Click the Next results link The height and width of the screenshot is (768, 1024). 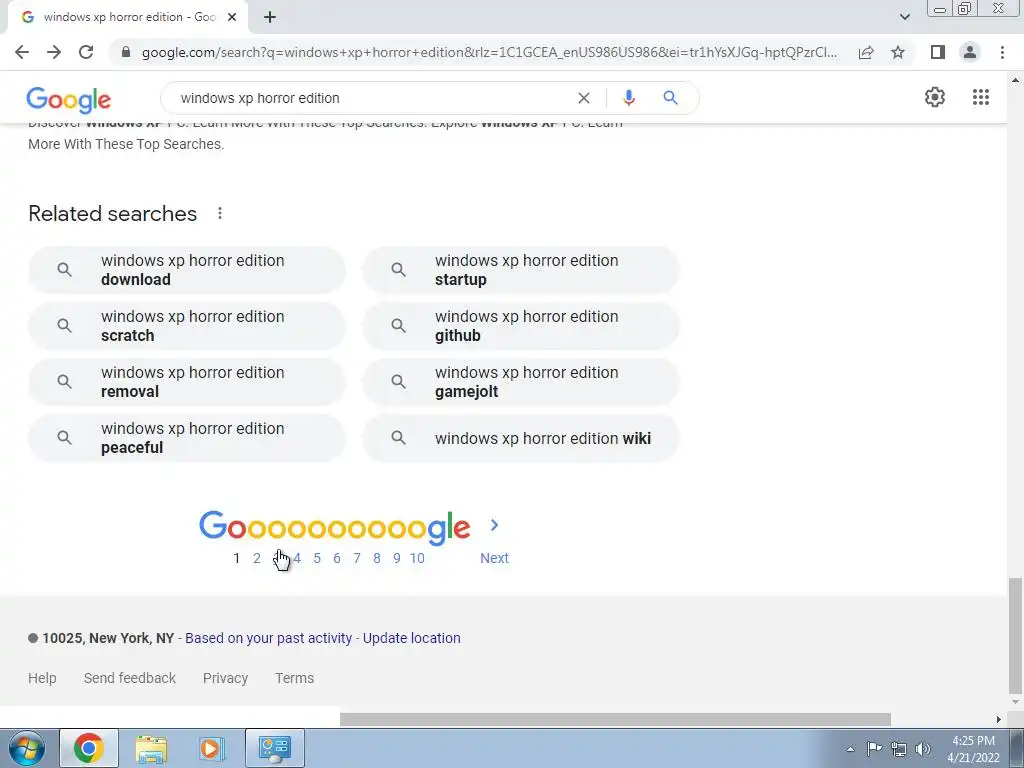point(494,558)
